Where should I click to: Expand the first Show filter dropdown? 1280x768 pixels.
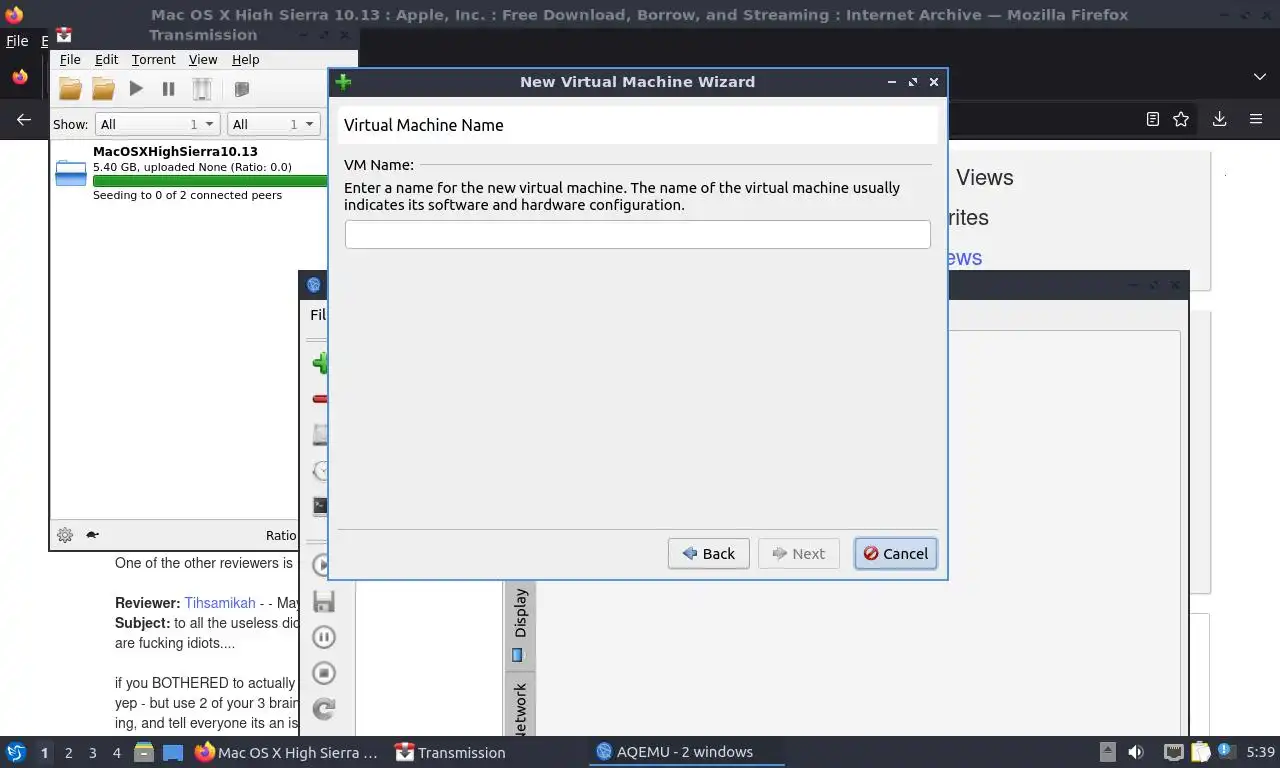[157, 124]
